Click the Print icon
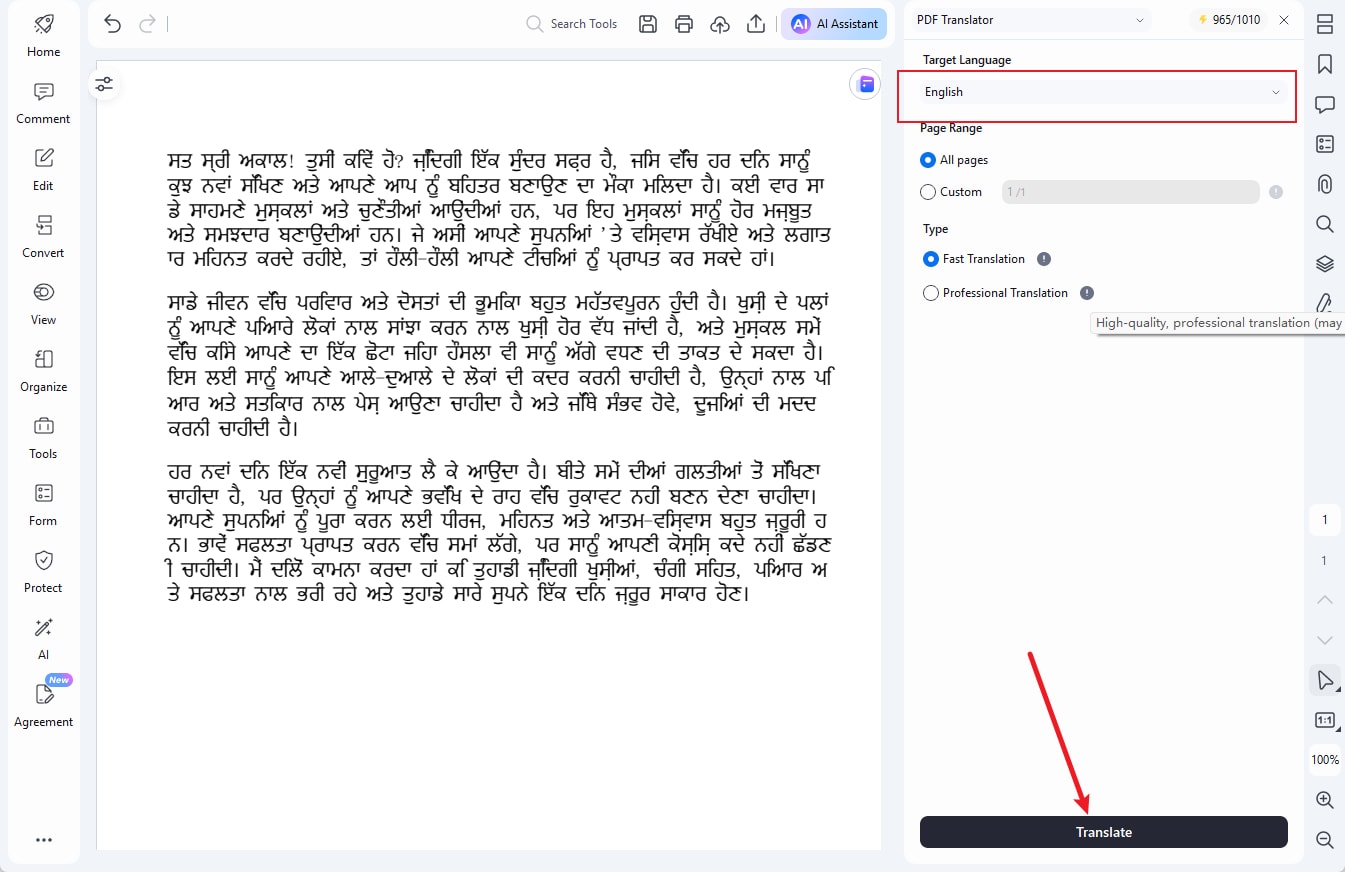This screenshot has width=1345, height=872. 684,24
